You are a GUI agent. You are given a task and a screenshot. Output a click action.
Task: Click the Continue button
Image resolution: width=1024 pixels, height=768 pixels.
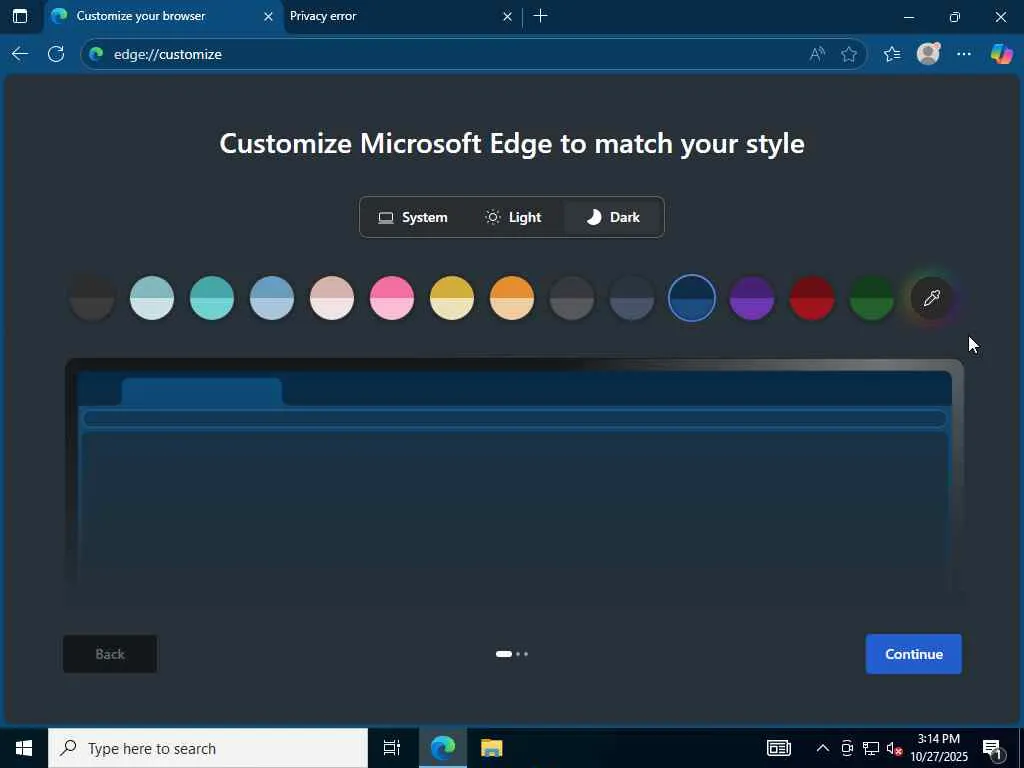[x=914, y=654]
